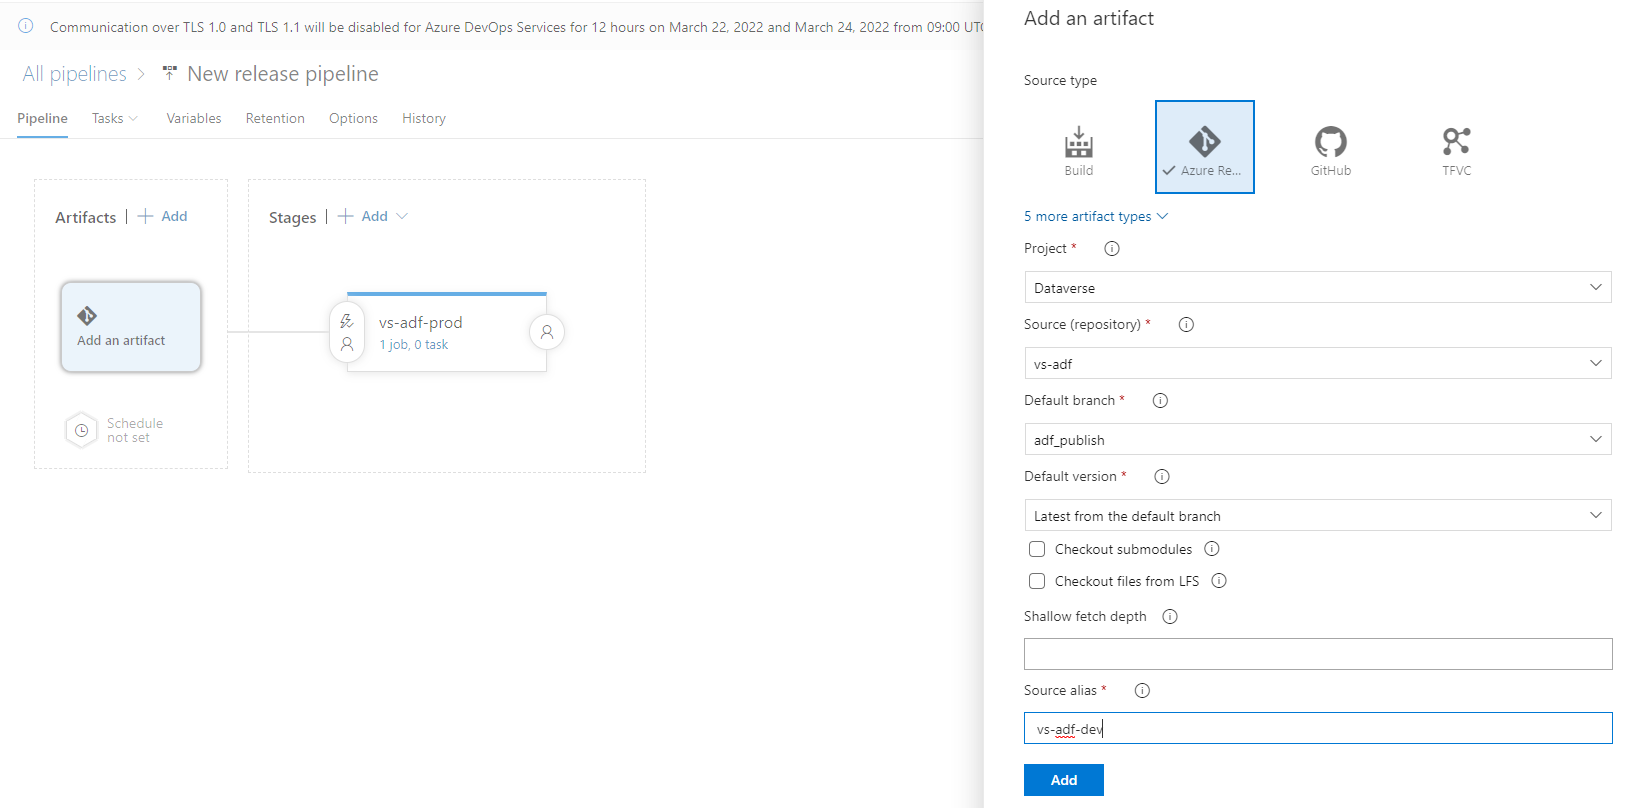Open the 1 job, 0 task link
1632x808 pixels.
pos(413,345)
